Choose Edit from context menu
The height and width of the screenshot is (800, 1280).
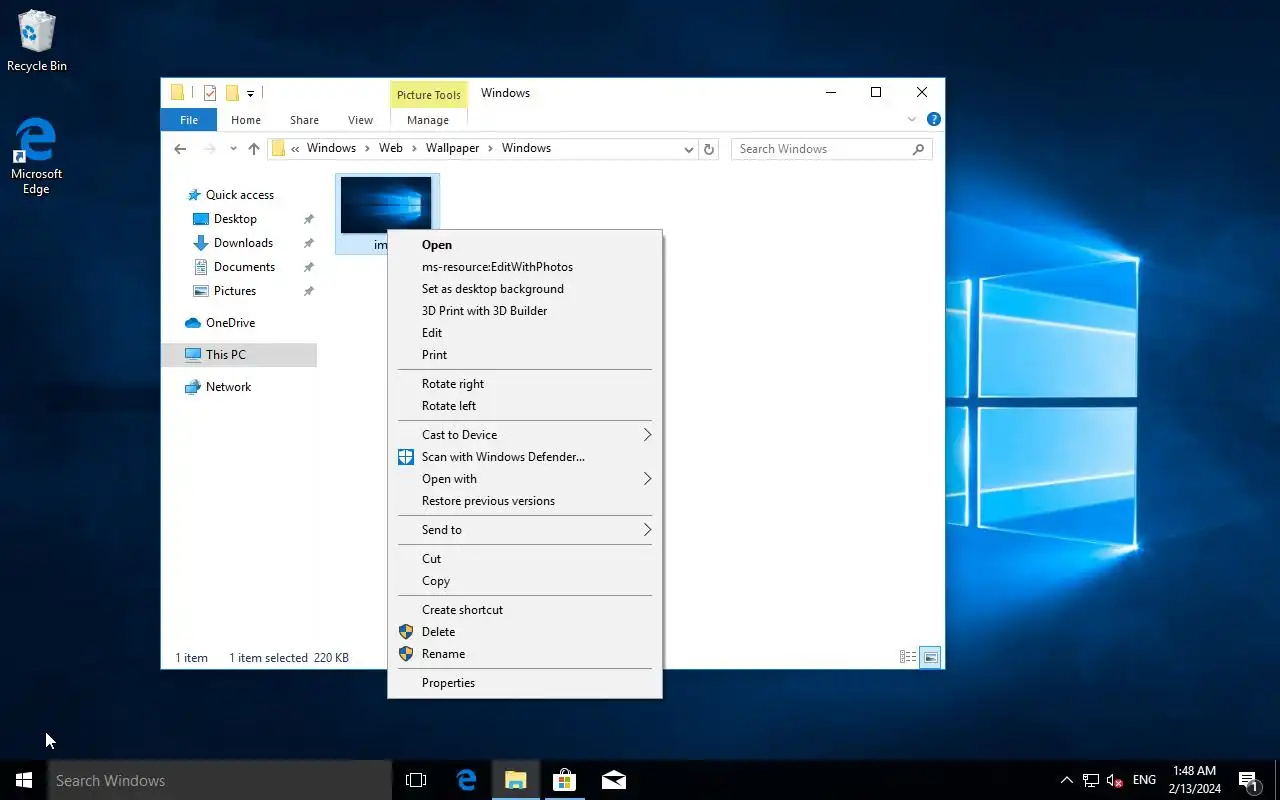[x=525, y=333]
